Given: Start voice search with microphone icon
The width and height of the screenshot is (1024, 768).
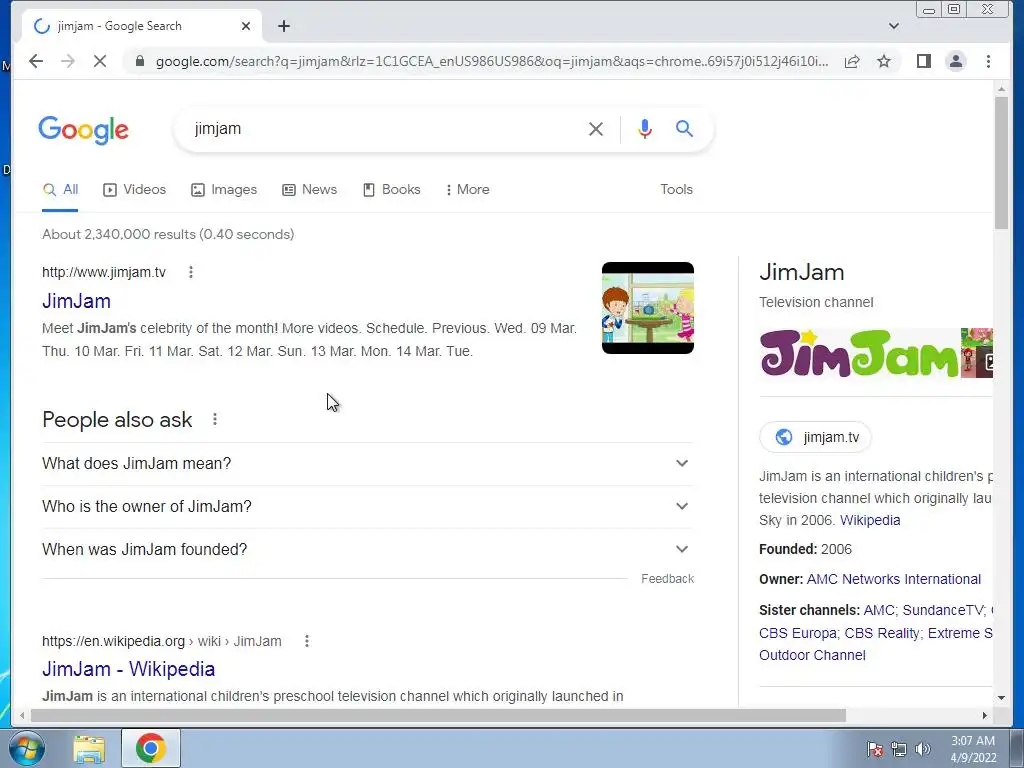Looking at the screenshot, I should point(645,129).
